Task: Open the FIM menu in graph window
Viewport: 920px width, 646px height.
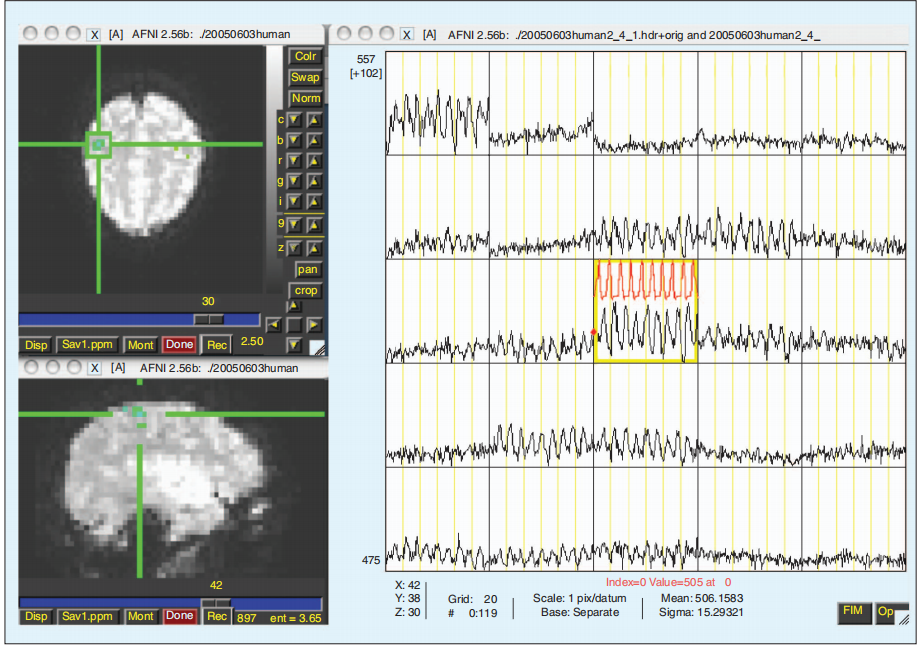Action: 852,612
